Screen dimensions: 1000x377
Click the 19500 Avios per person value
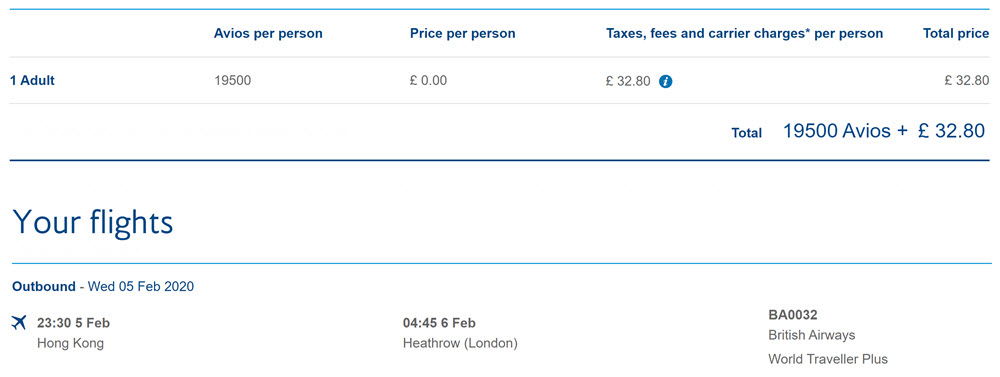[233, 81]
